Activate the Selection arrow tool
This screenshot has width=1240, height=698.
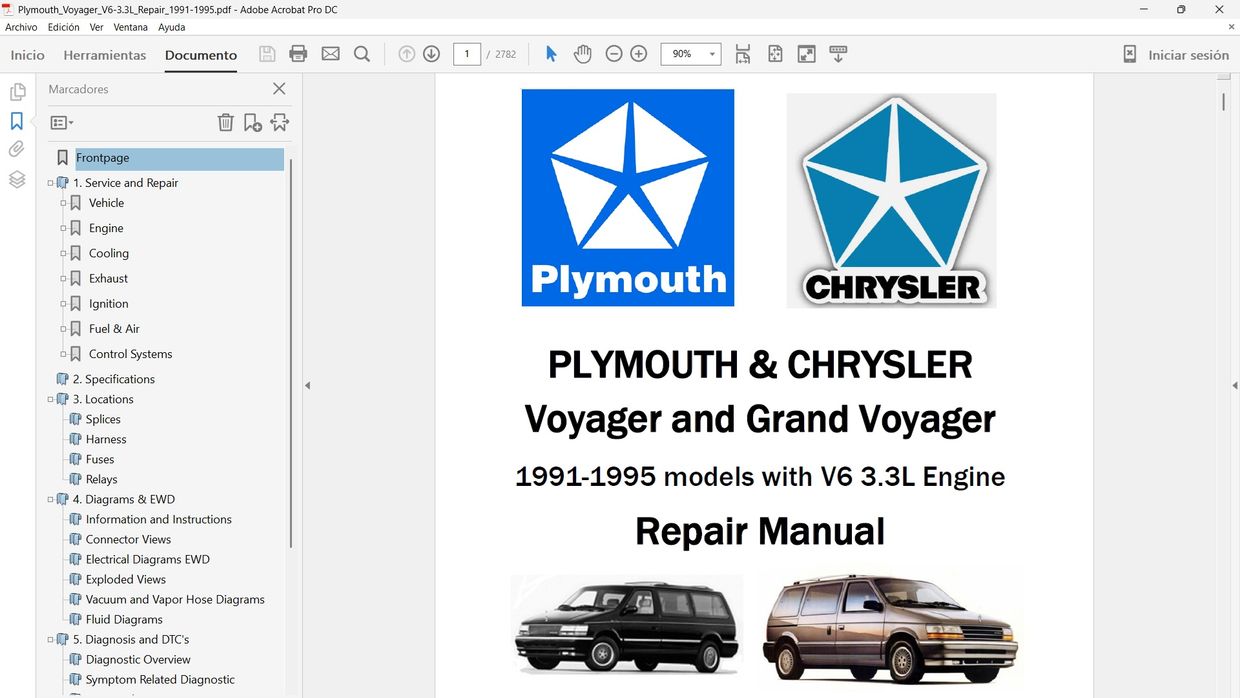click(x=551, y=54)
